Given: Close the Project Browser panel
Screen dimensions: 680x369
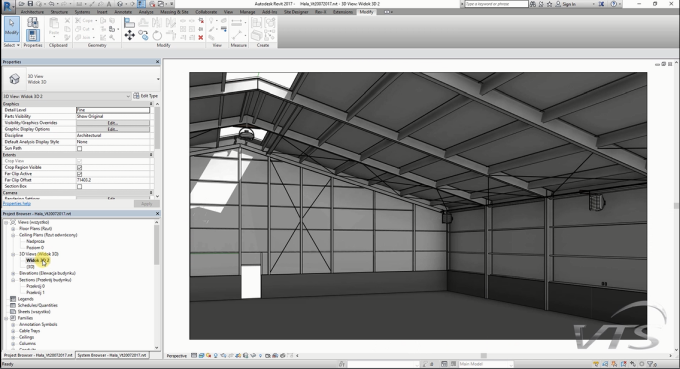Looking at the screenshot, I should (x=157, y=214).
